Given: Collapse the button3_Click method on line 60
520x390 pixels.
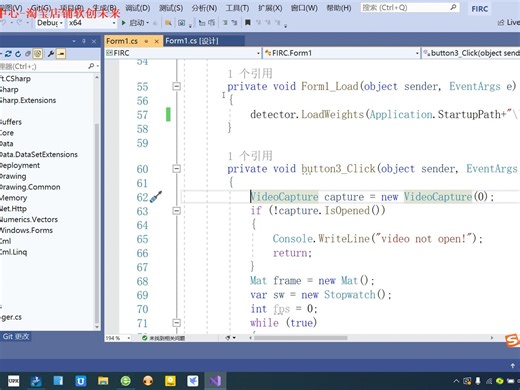Looking at the screenshot, I should (x=176, y=169).
